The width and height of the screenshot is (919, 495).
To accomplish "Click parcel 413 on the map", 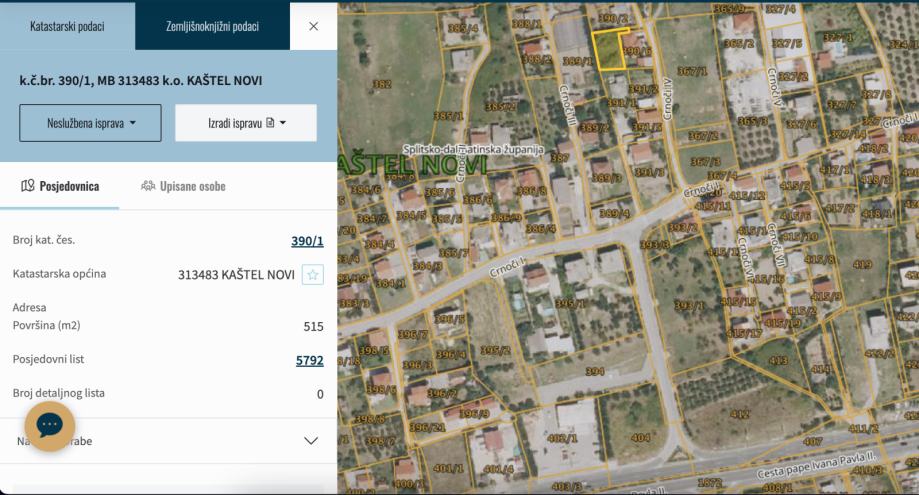I will point(778,360).
